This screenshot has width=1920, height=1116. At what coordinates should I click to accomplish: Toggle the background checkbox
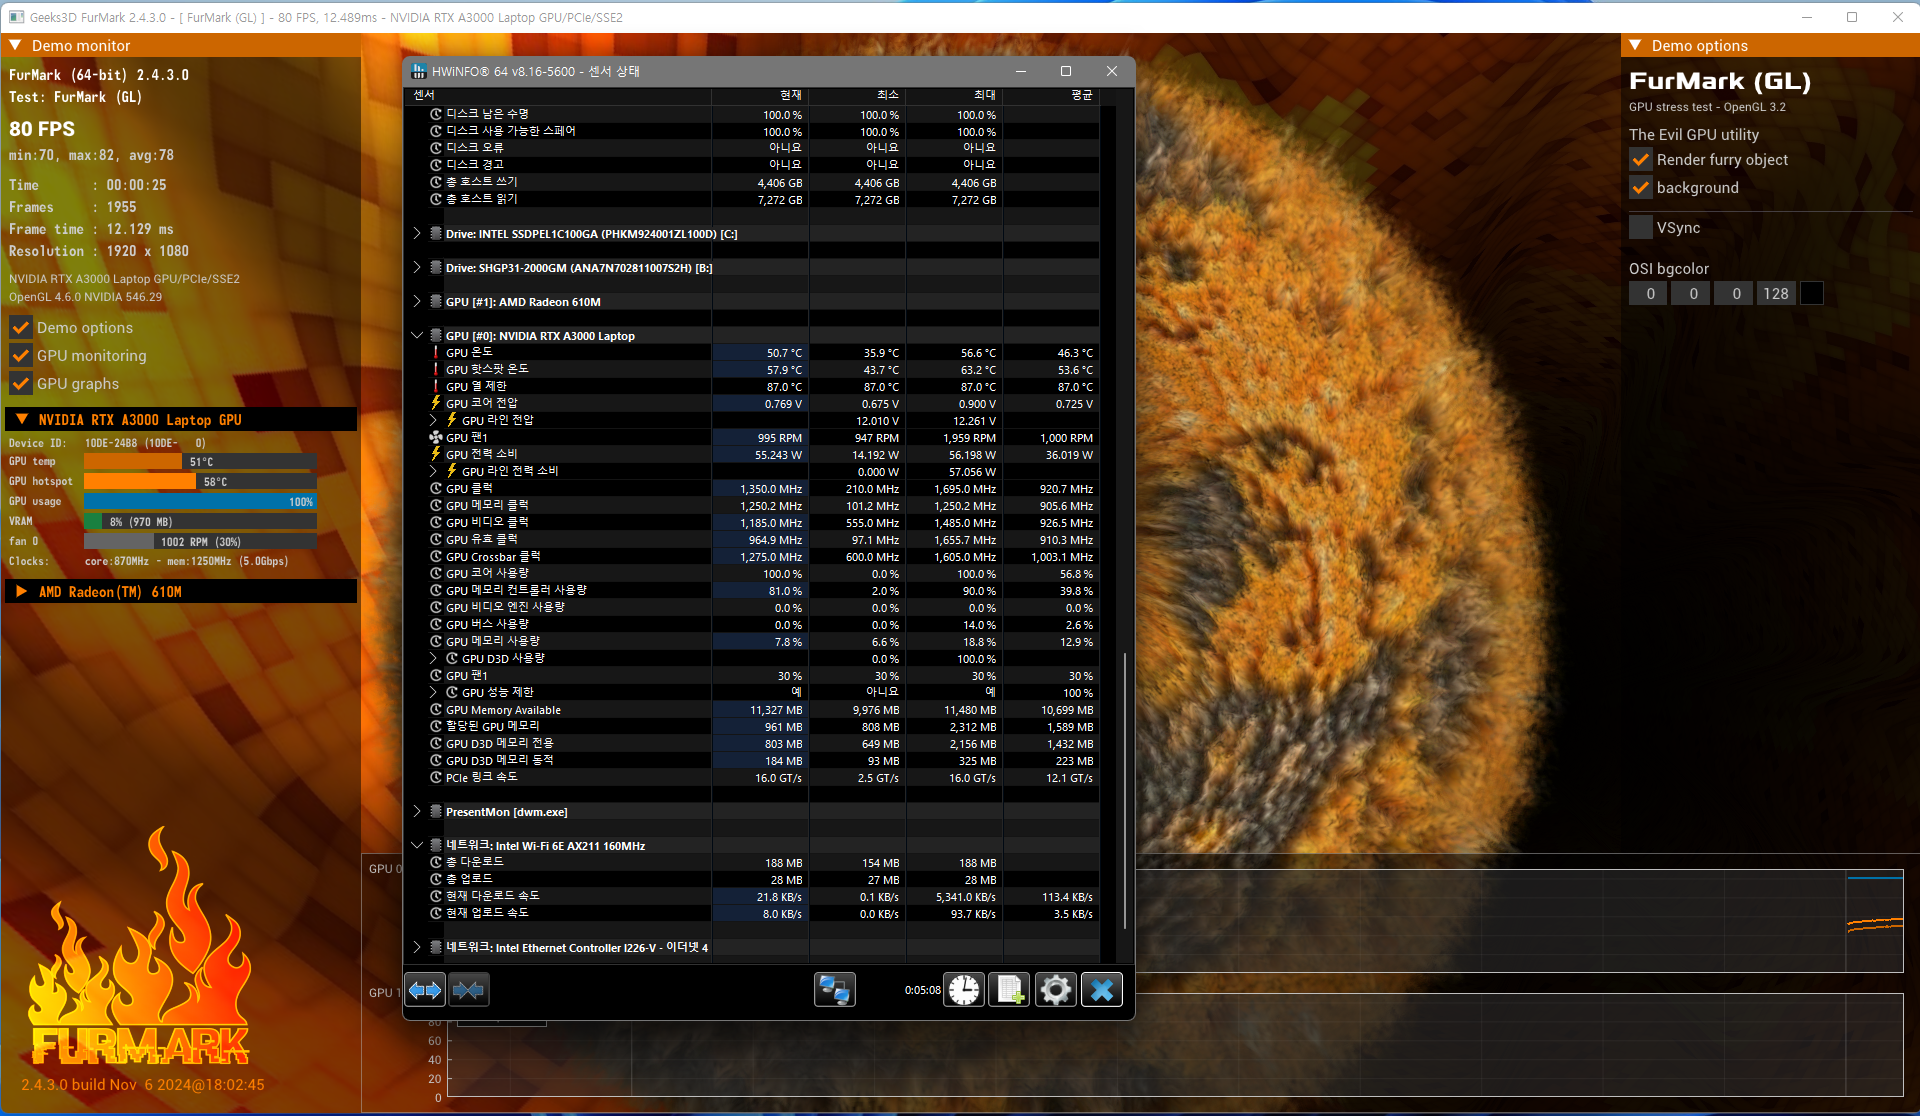coord(1640,188)
